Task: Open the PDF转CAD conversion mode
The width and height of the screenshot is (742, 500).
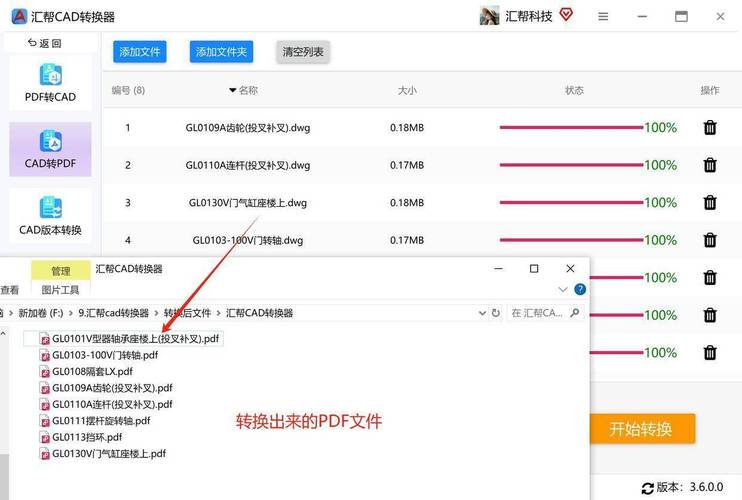Action: tap(50, 83)
